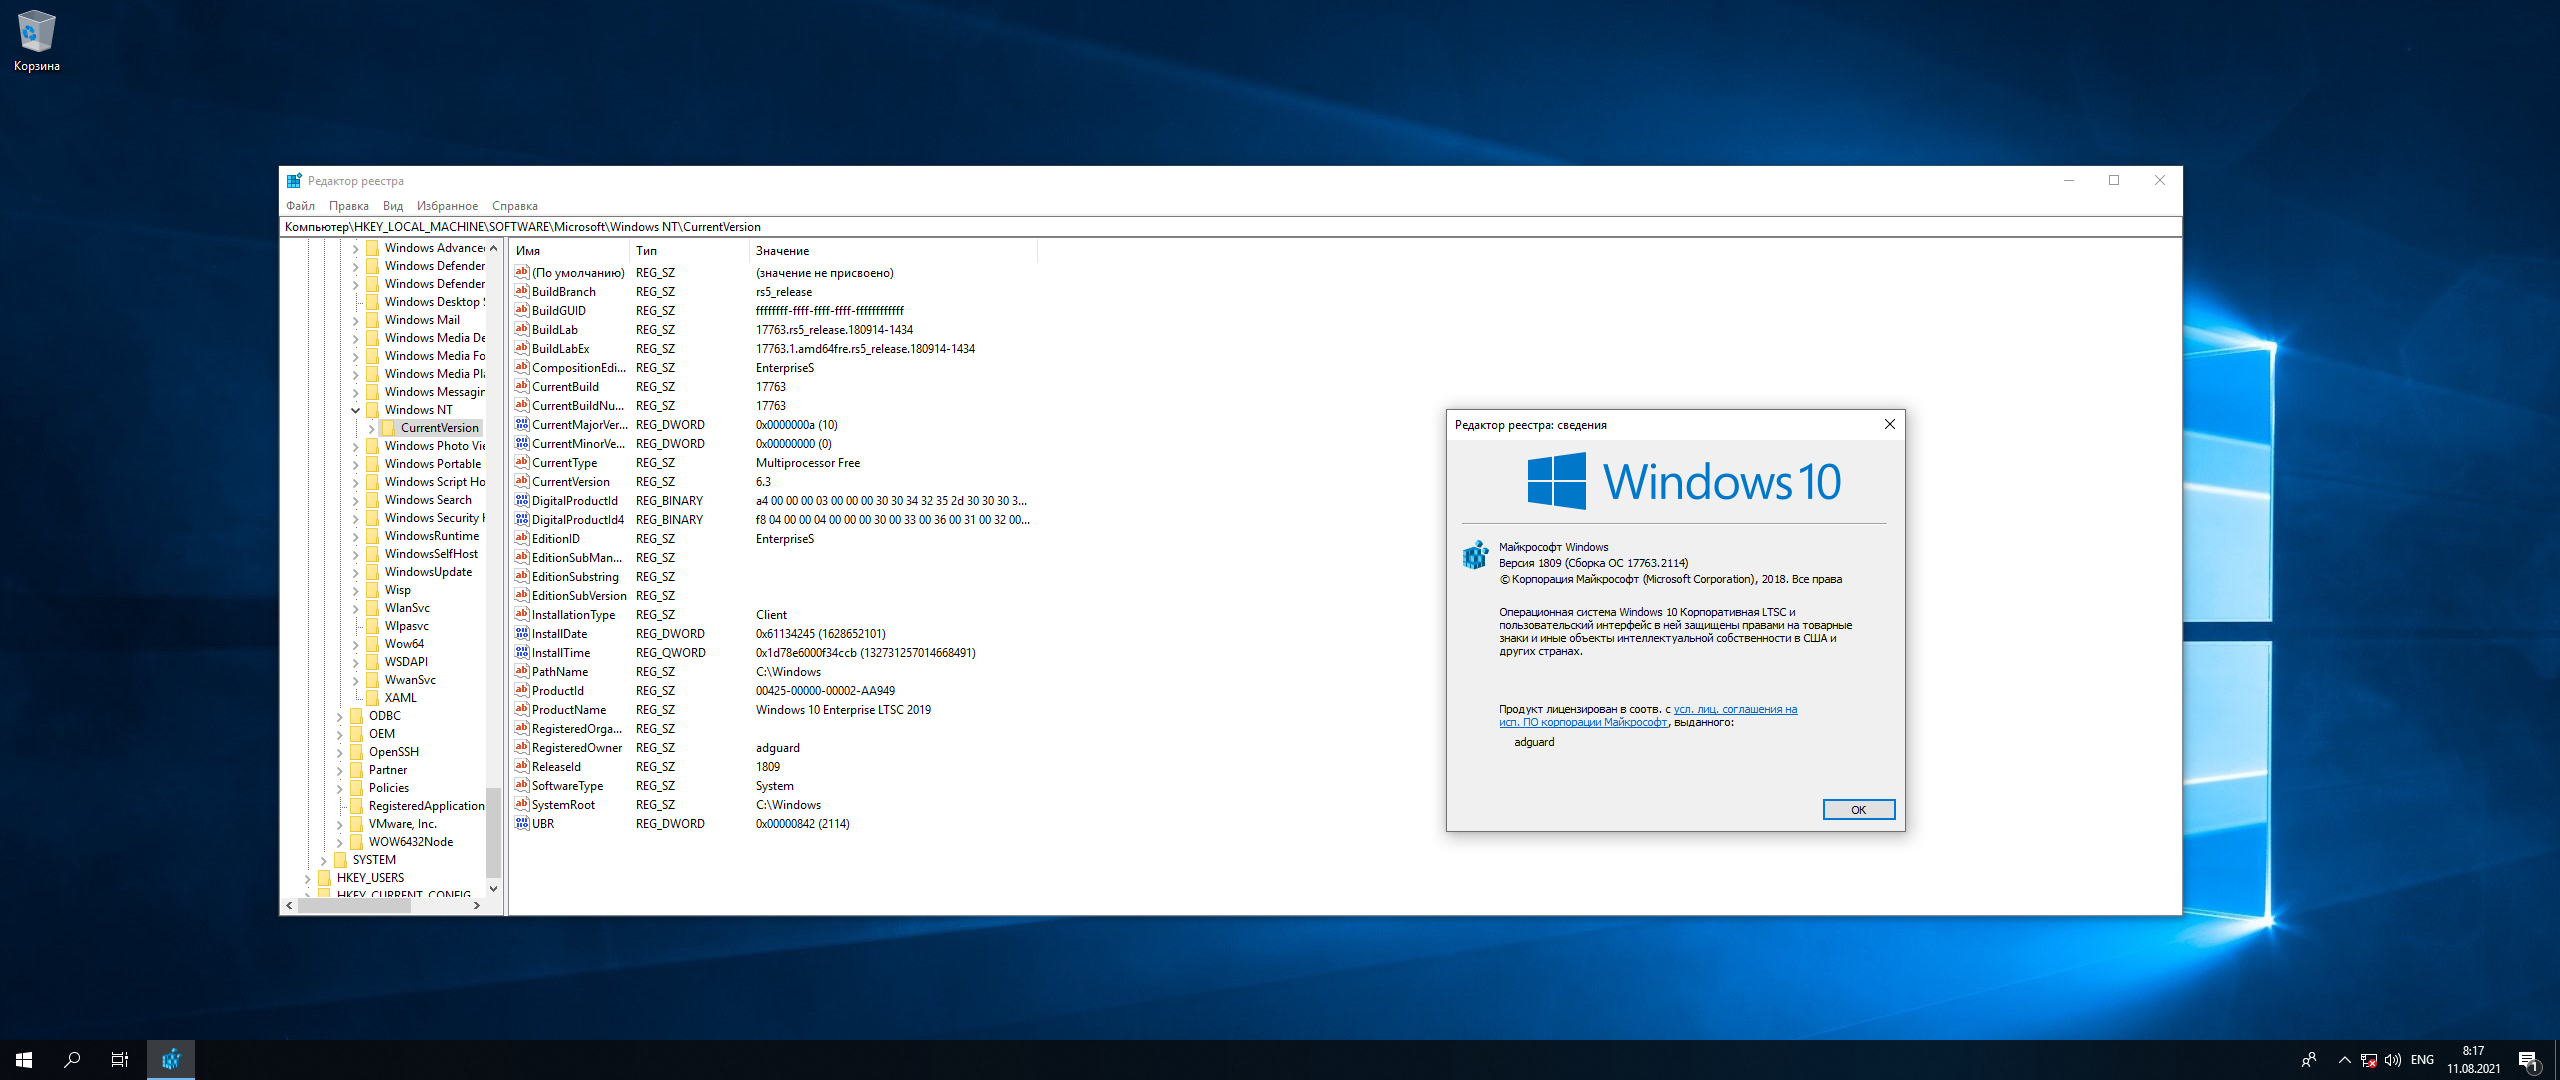2560x1080 pixels.
Task: Select the SystemRoot value row
Action: pos(775,804)
